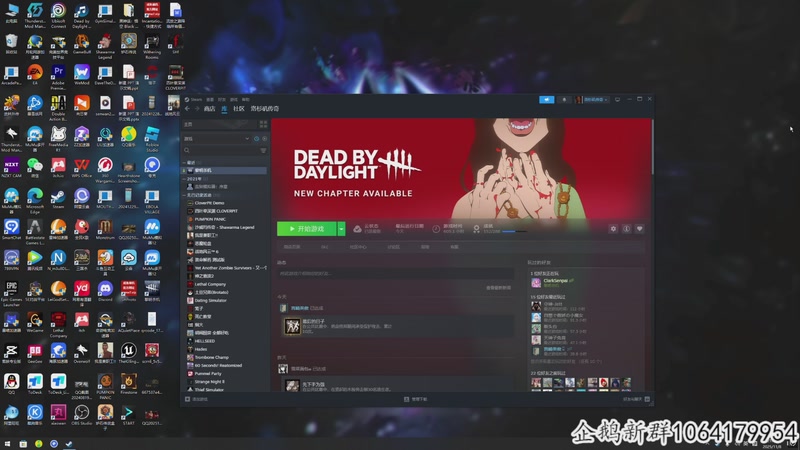The image size is (800, 450).
Task: Open Microsoft Edge desktop icon
Action: tap(35, 201)
